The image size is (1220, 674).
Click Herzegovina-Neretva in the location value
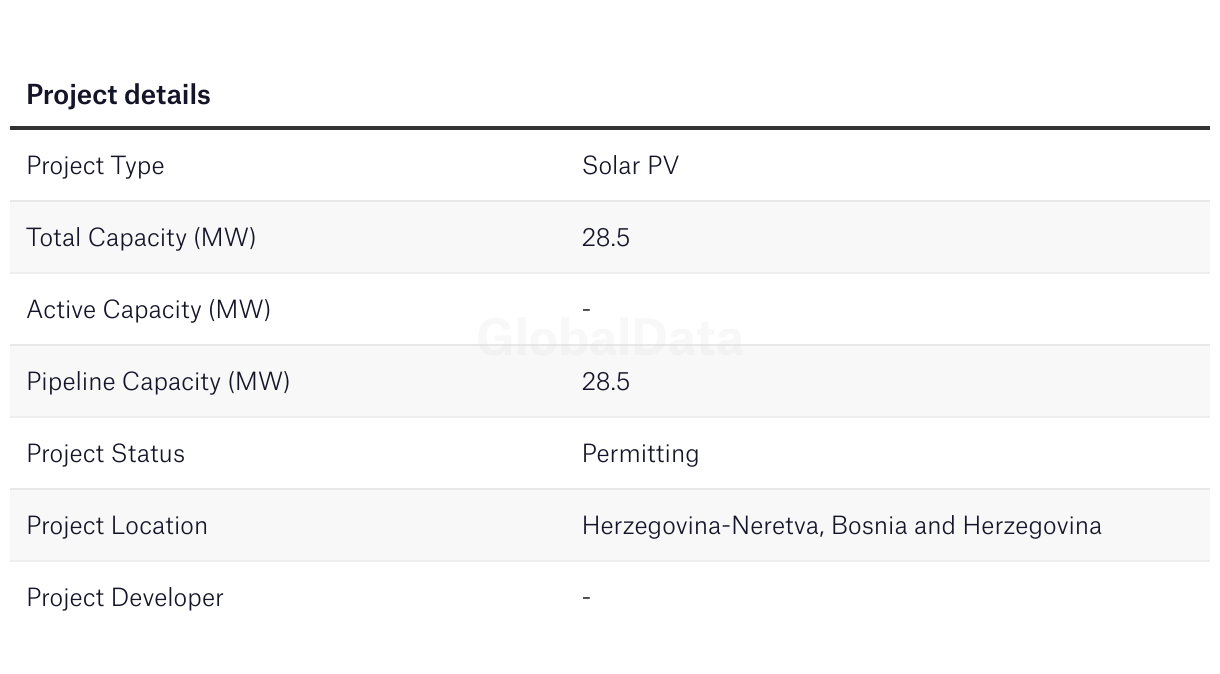click(x=701, y=526)
